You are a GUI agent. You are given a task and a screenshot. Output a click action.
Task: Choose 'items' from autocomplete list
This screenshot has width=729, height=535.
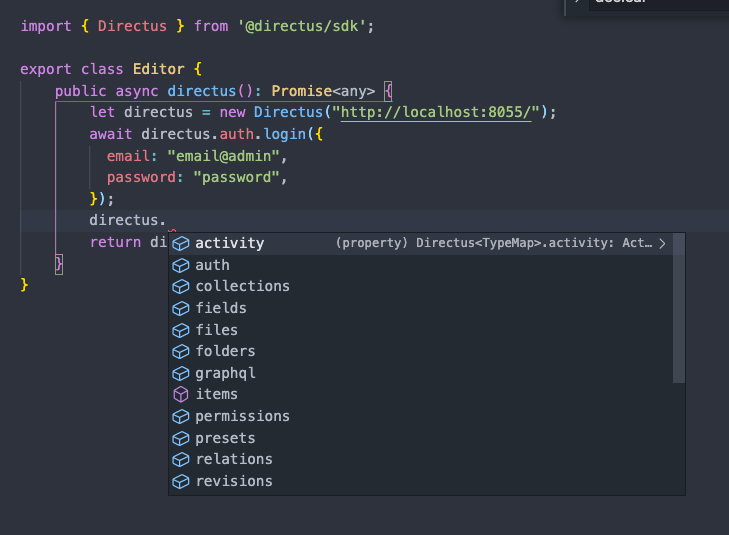click(x=421, y=395)
